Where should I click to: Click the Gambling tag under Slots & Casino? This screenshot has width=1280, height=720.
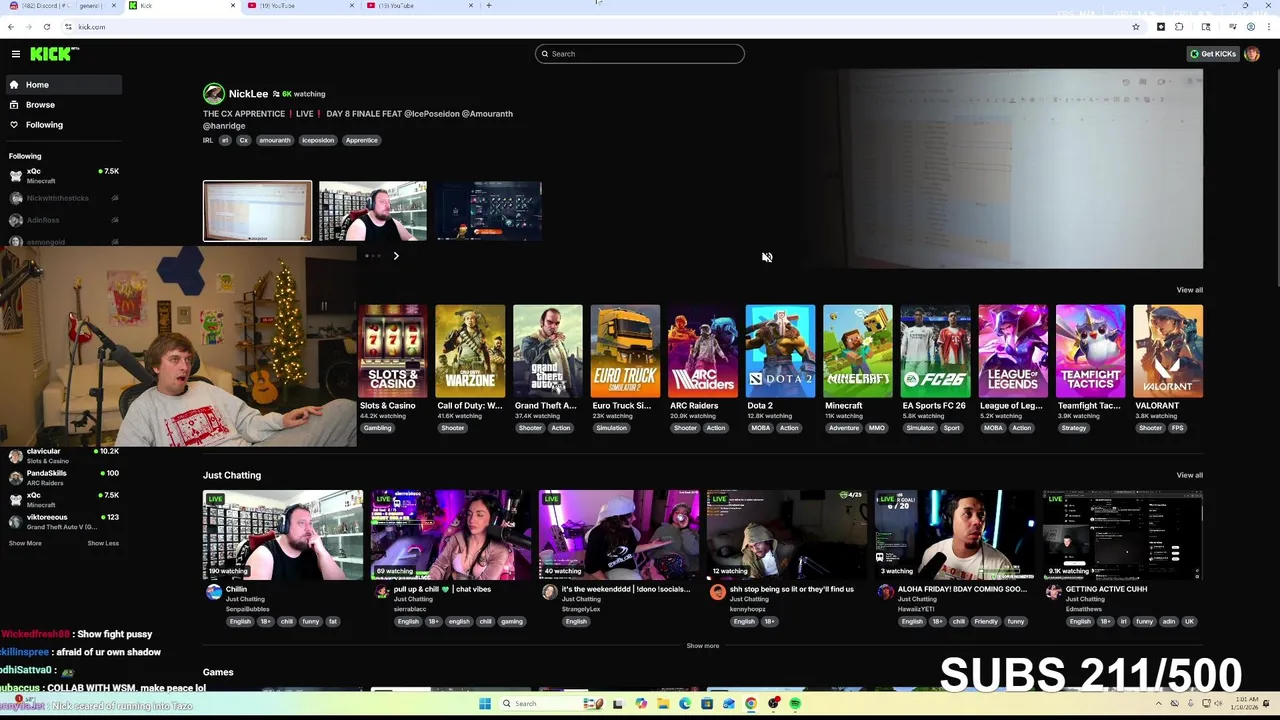coord(377,428)
